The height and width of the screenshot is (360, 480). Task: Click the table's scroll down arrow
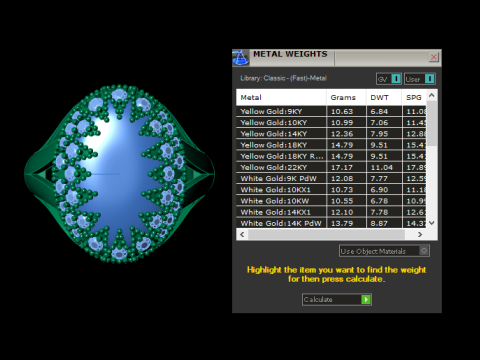(x=432, y=223)
